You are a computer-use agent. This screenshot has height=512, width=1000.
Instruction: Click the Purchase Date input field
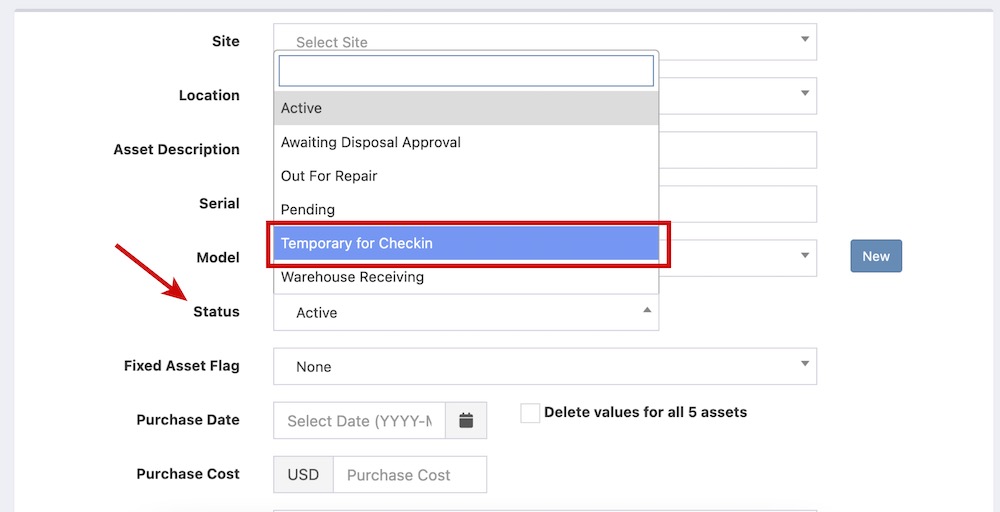(359, 421)
